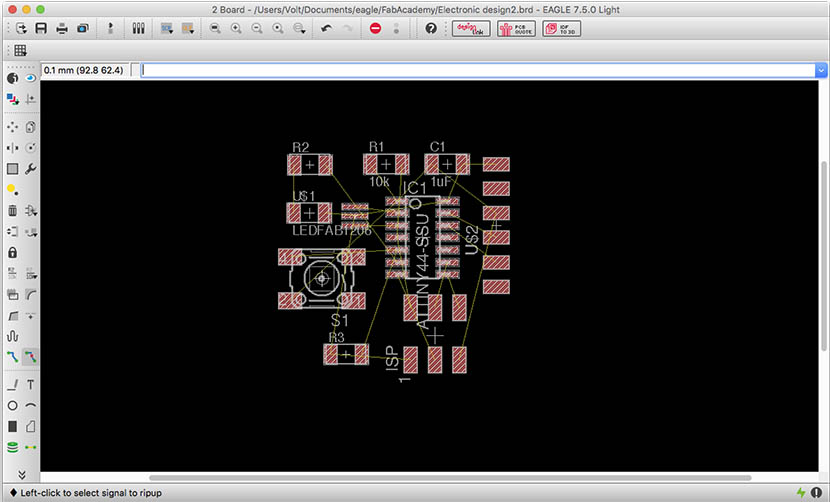Select the Pinswap tool
This screenshot has width=830, height=502.
(12, 232)
